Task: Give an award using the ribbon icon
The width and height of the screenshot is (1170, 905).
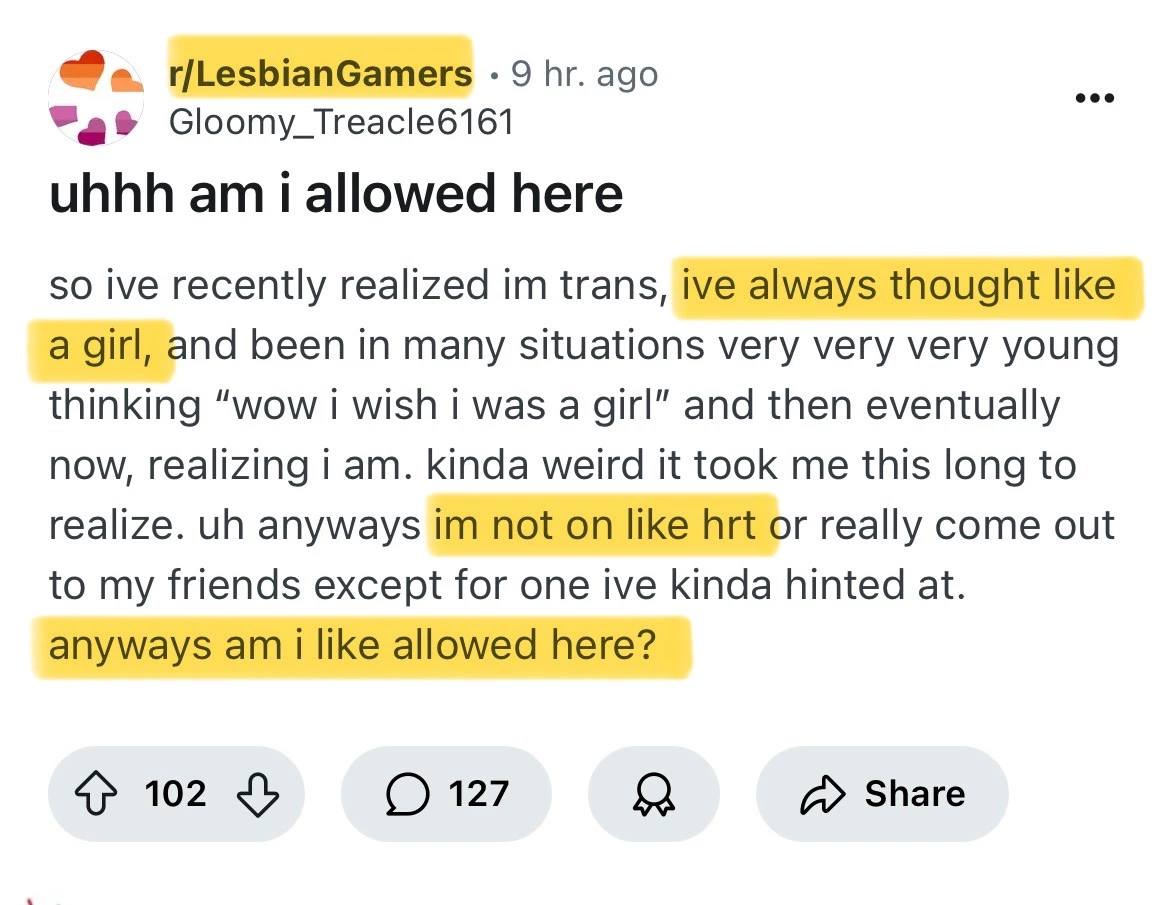Action: coord(654,794)
